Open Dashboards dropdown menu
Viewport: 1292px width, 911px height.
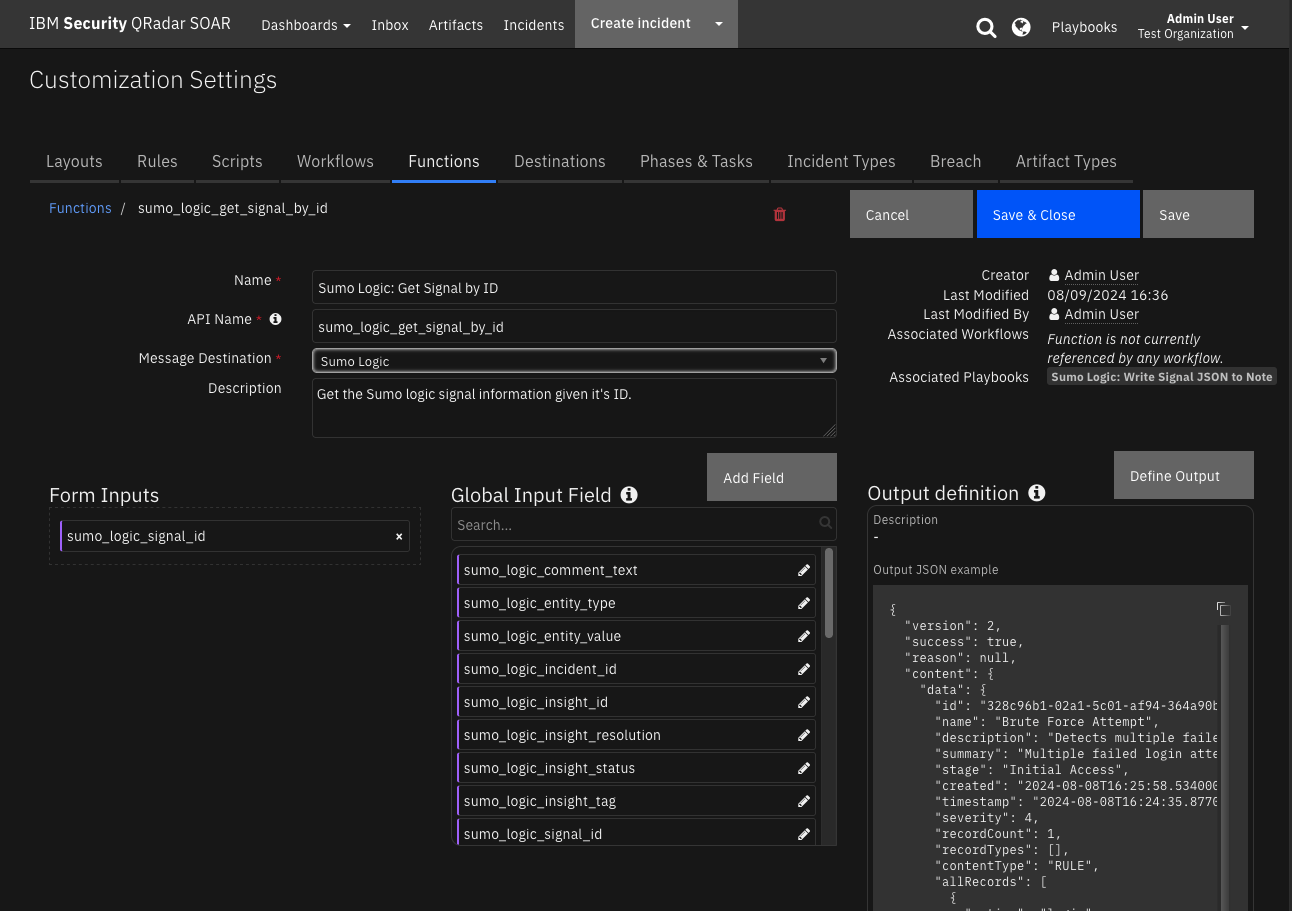(306, 25)
